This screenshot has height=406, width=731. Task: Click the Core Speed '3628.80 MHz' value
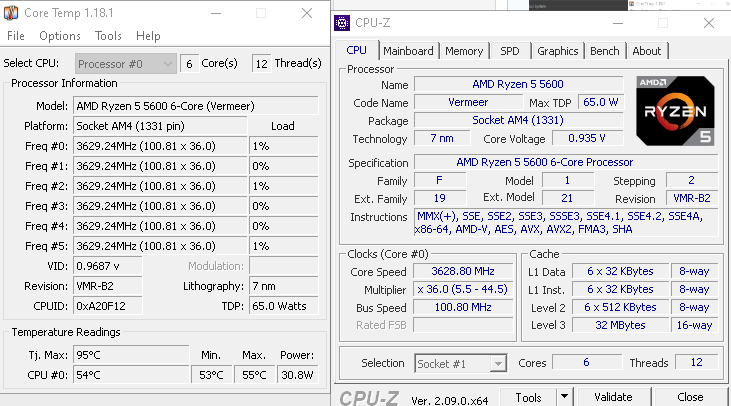point(463,271)
